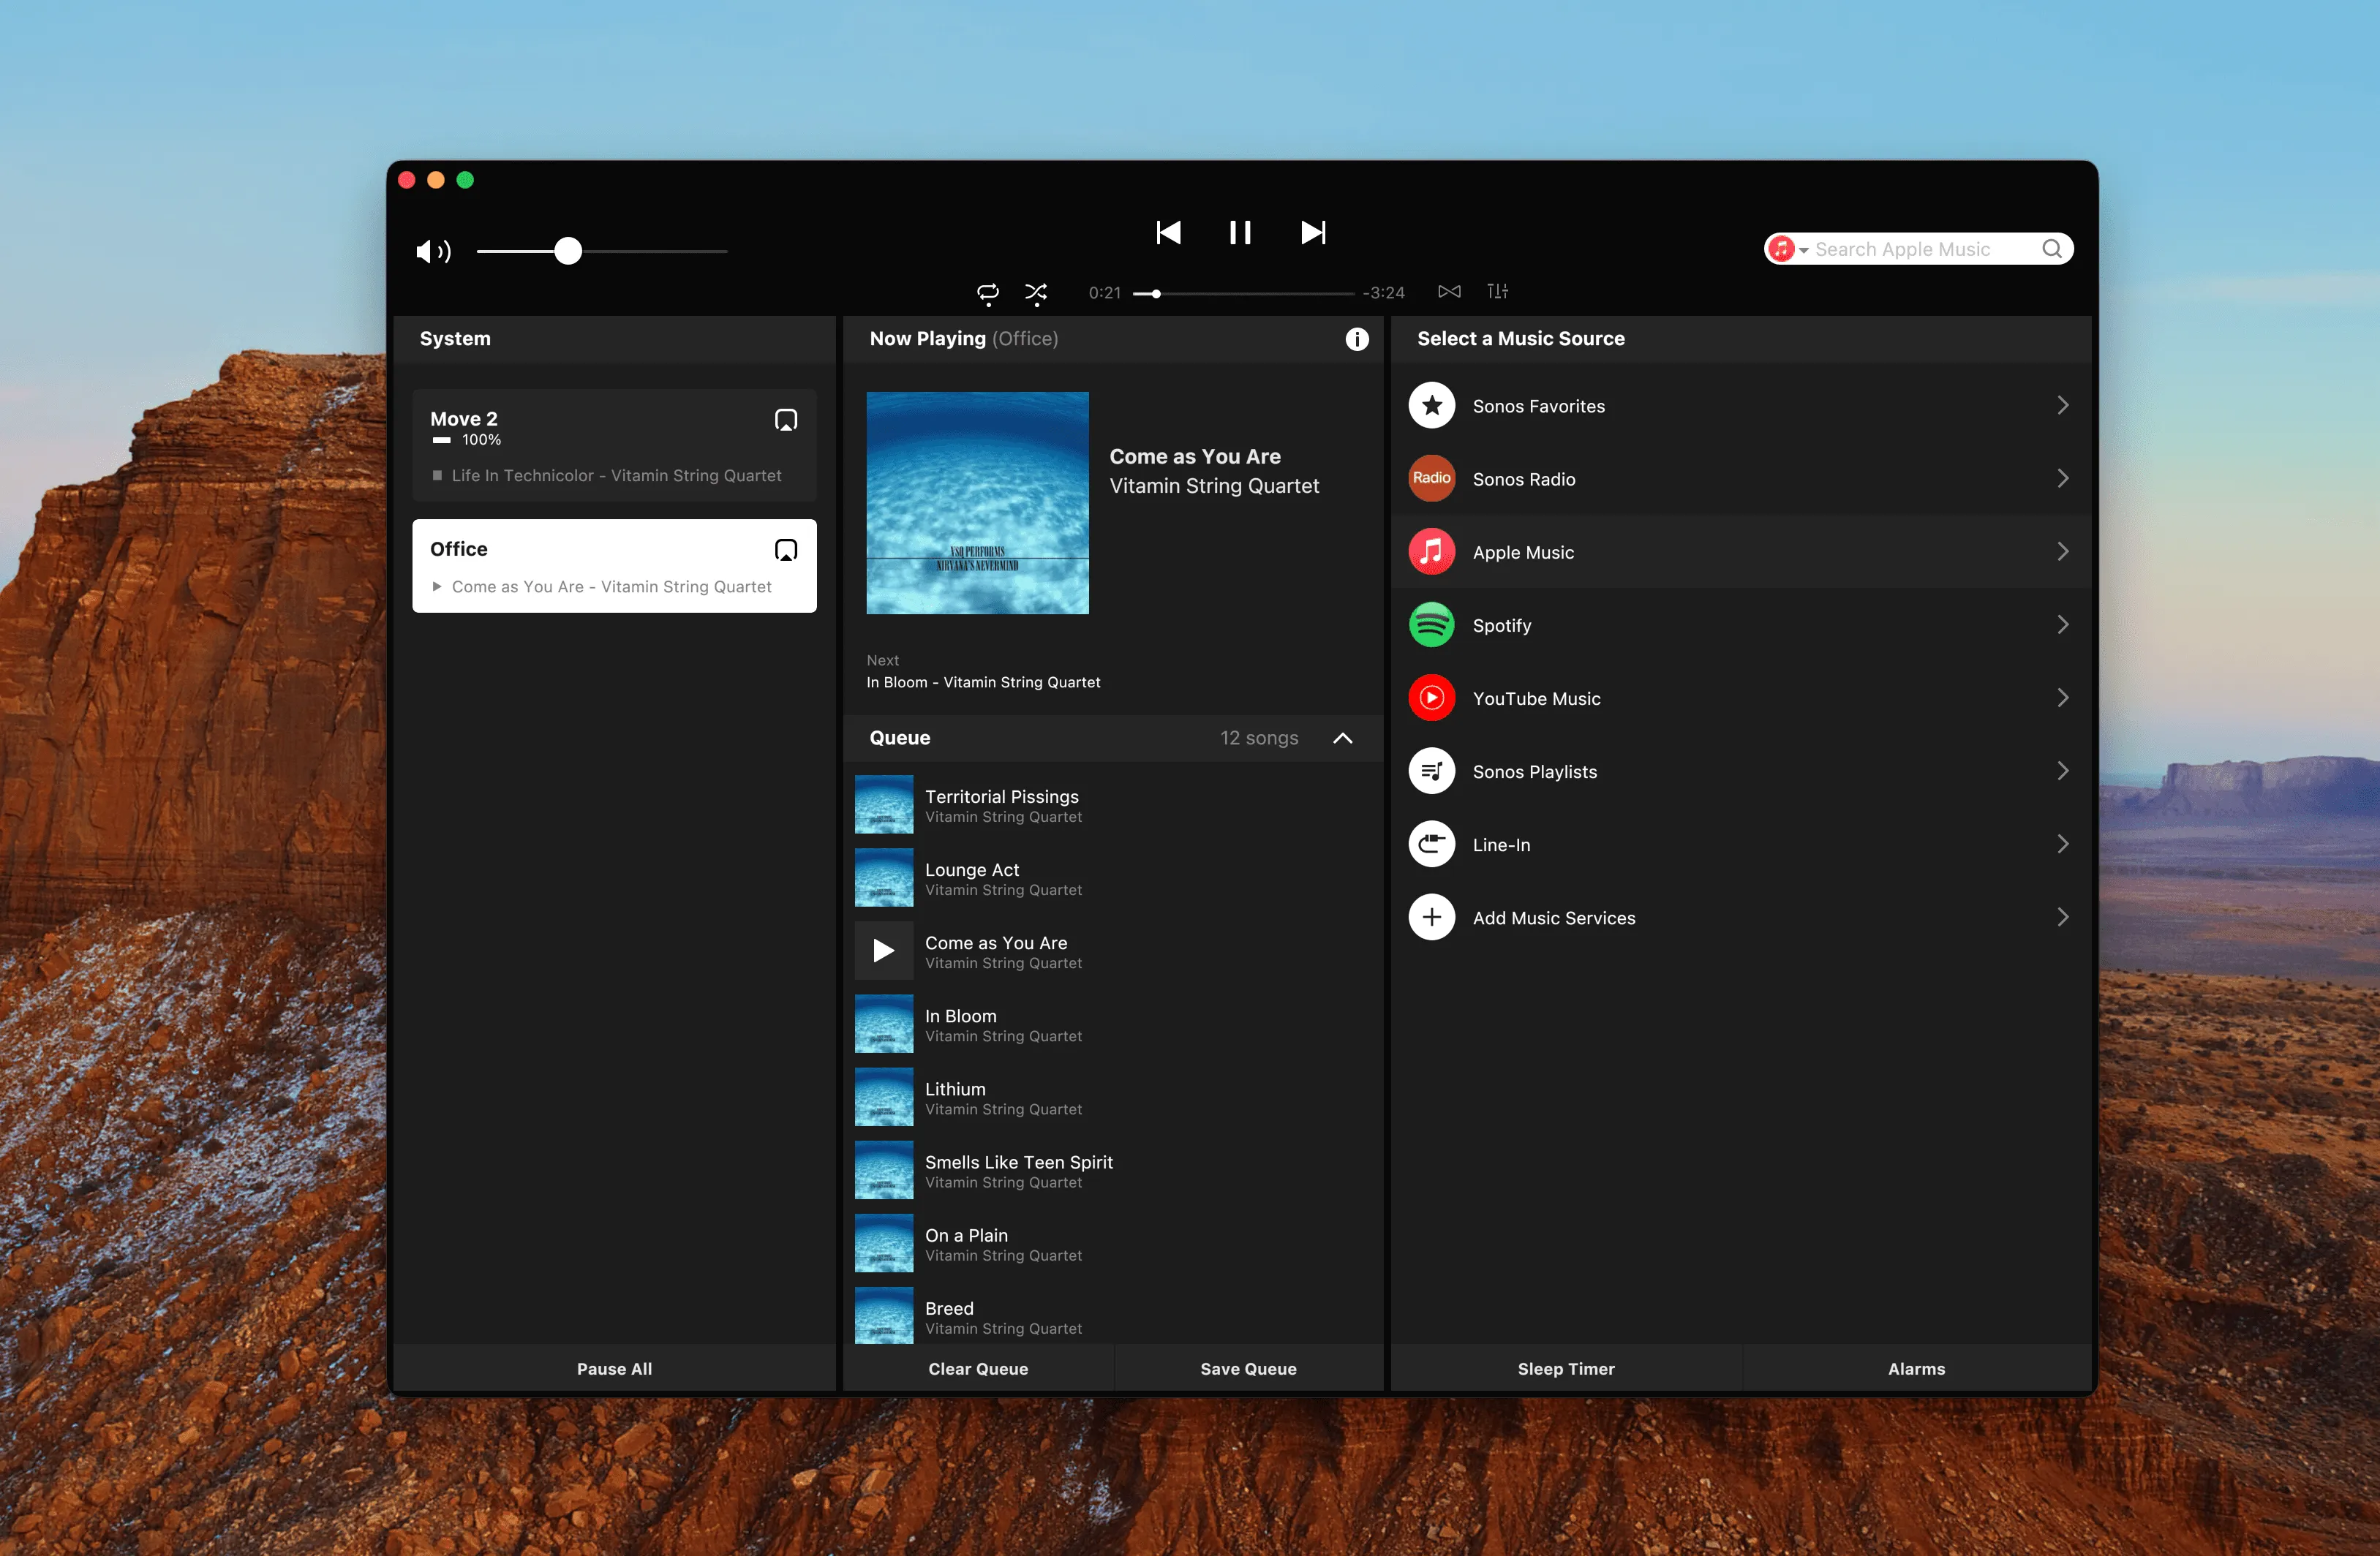Viewport: 2380px width, 1556px height.
Task: Click the Next track In Bloom text
Action: [x=983, y=682]
